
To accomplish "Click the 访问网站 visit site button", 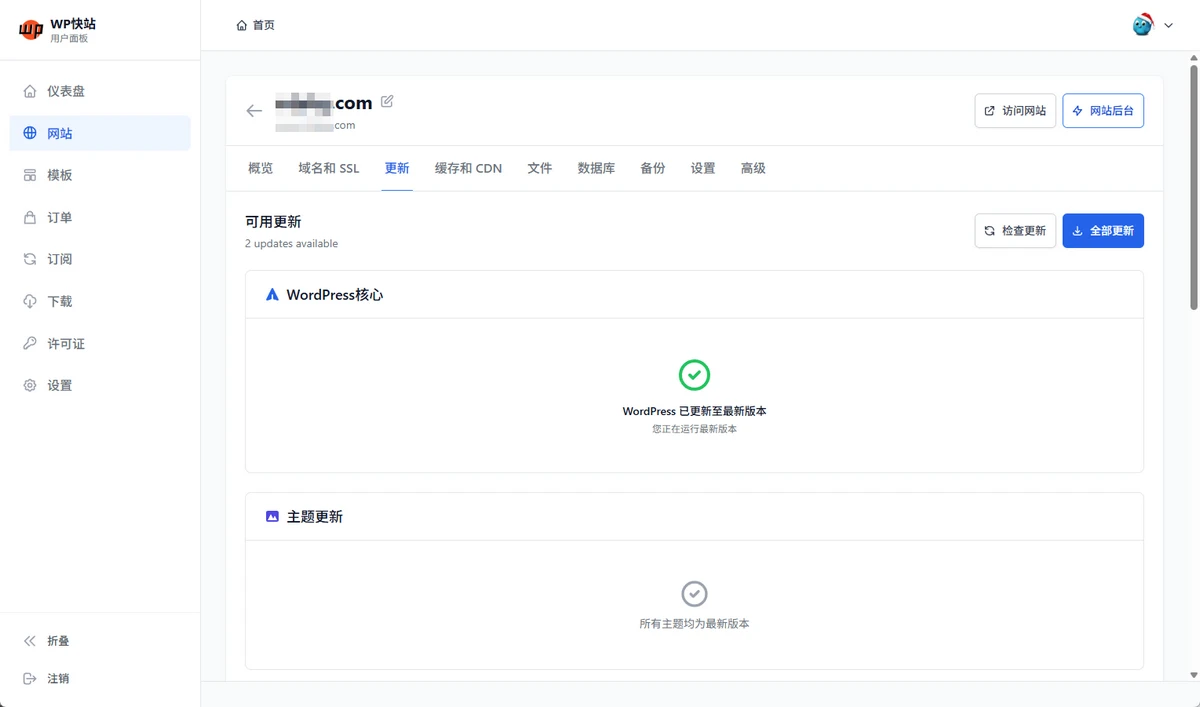I will coord(1014,111).
